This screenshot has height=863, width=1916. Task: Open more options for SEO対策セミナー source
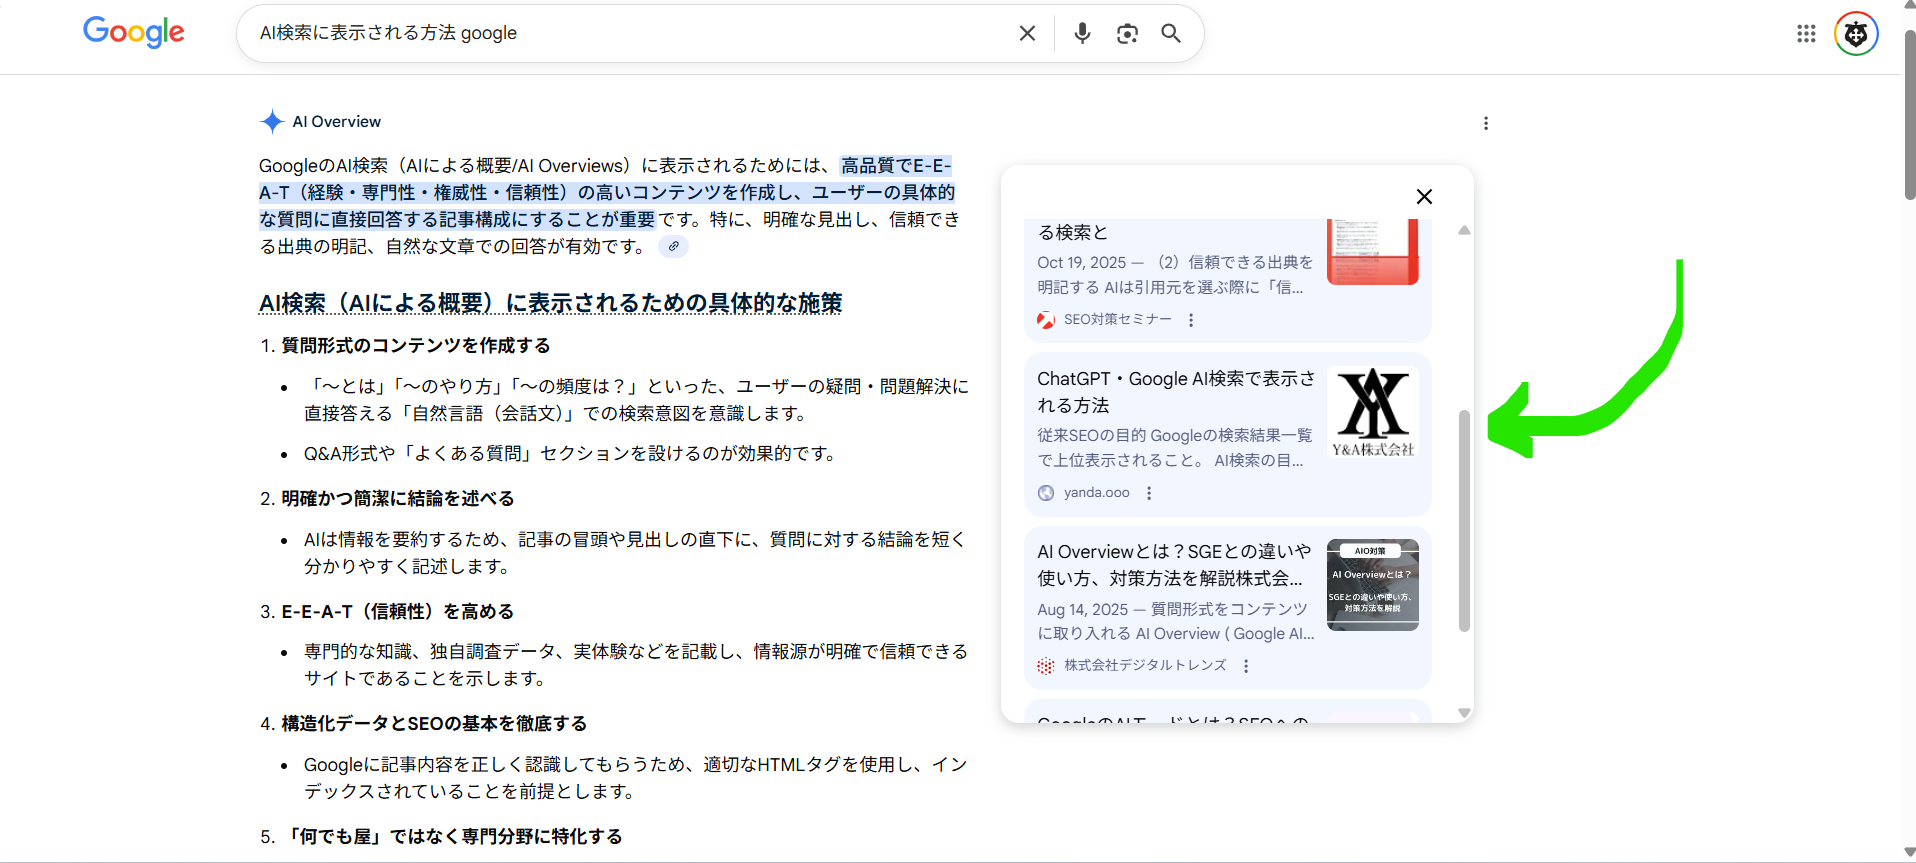click(1191, 320)
